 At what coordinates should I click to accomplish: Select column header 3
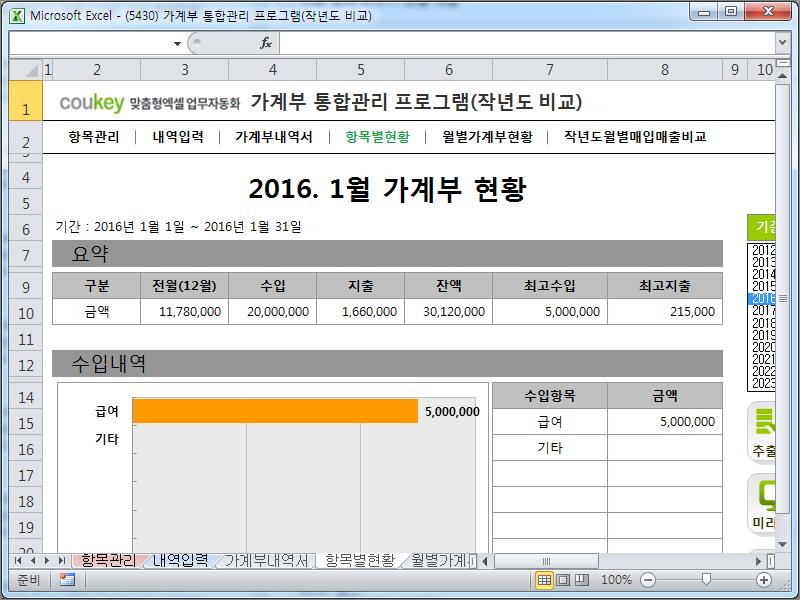[185, 70]
